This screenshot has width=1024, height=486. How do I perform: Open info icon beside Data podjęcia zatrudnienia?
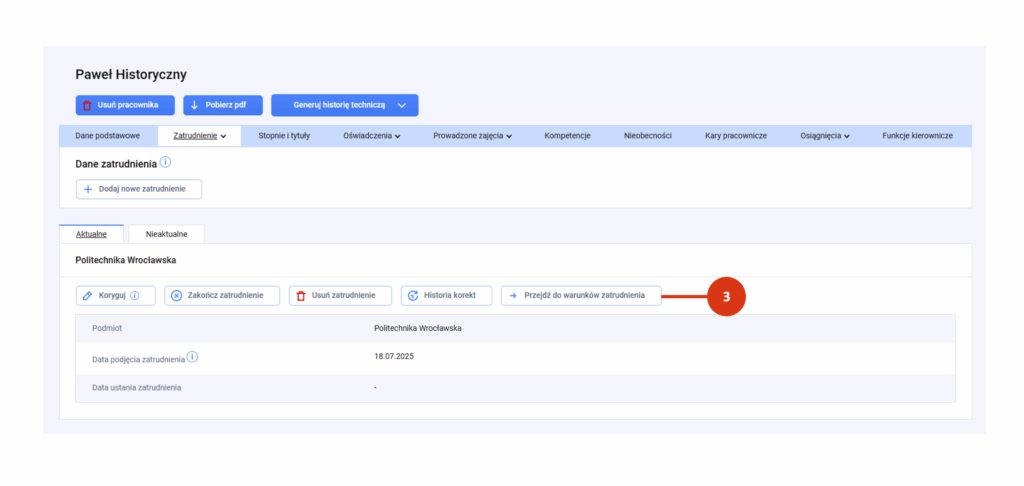[193, 357]
